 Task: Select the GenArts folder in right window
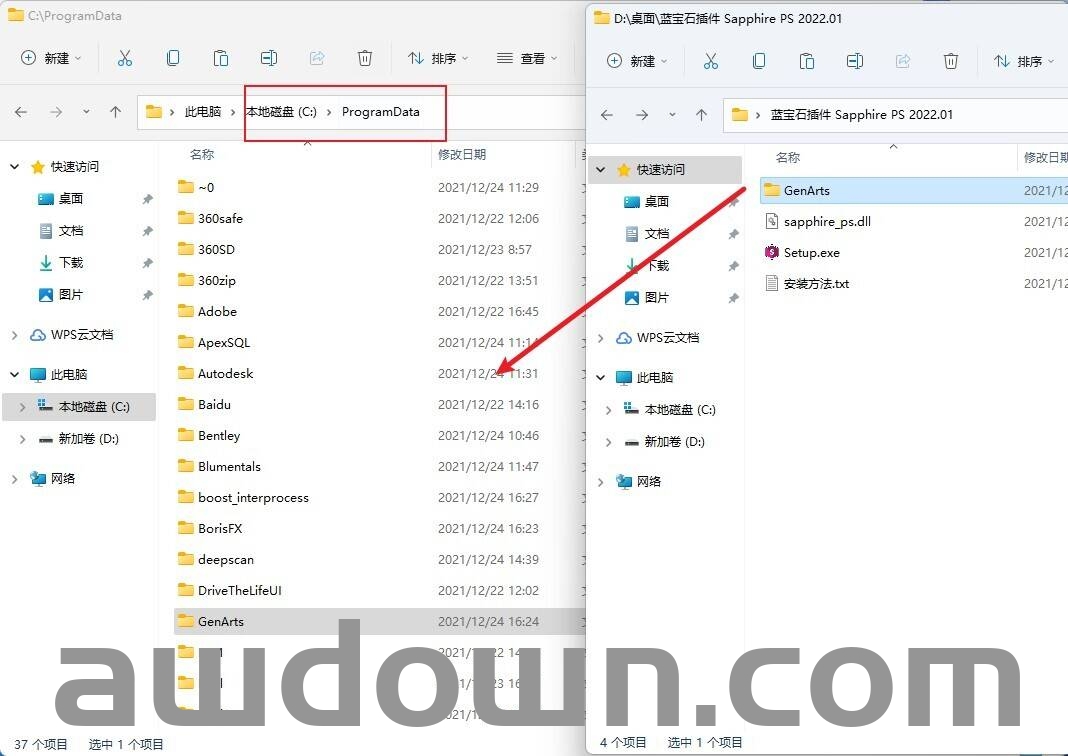tap(806, 190)
